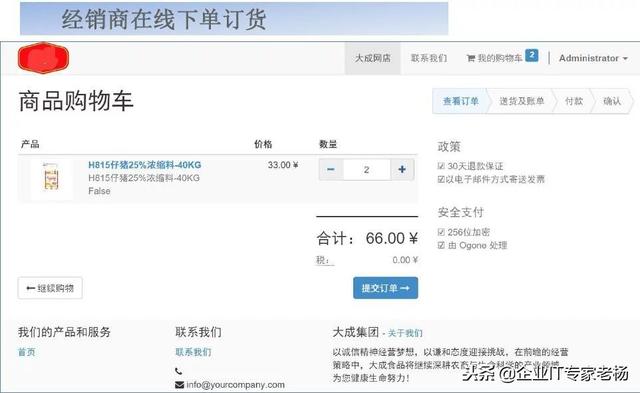This screenshot has height=393, width=640.
Task: Click the 继续购物 continue shopping button
Action: coord(50,288)
